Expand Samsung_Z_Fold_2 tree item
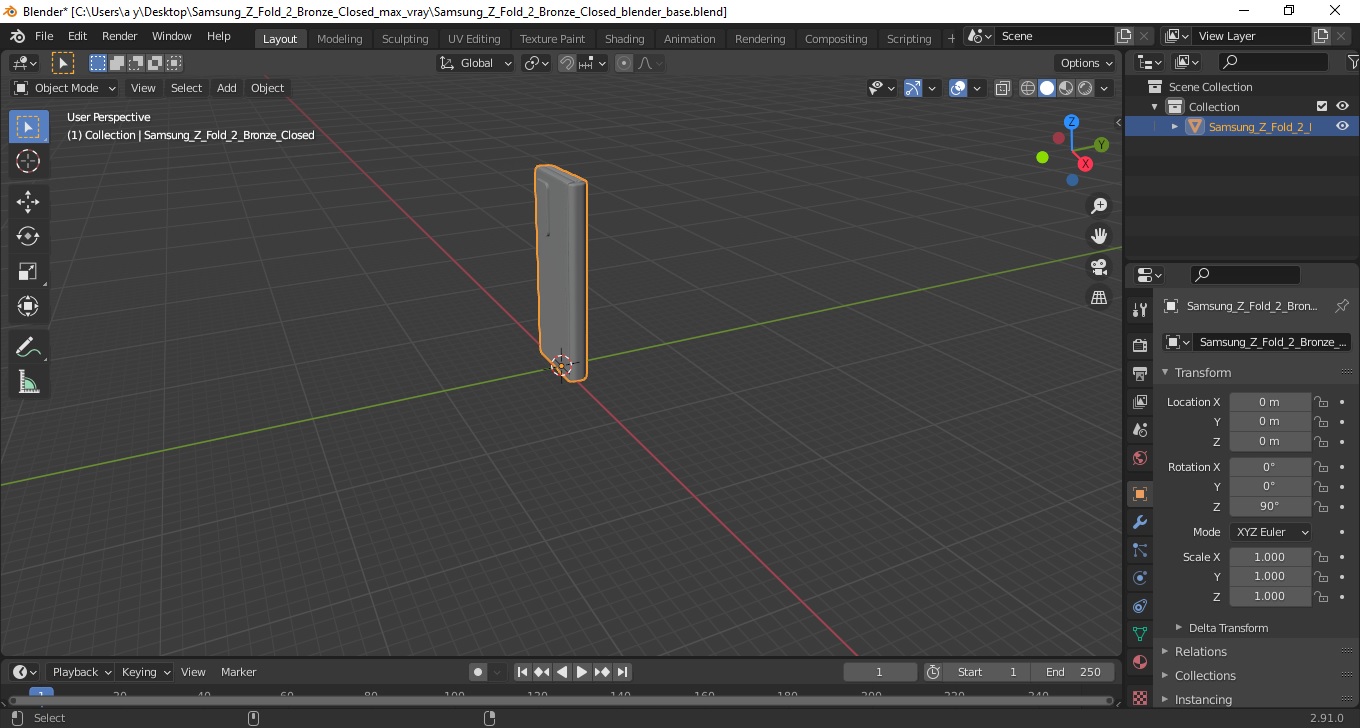 pyautogui.click(x=1175, y=126)
